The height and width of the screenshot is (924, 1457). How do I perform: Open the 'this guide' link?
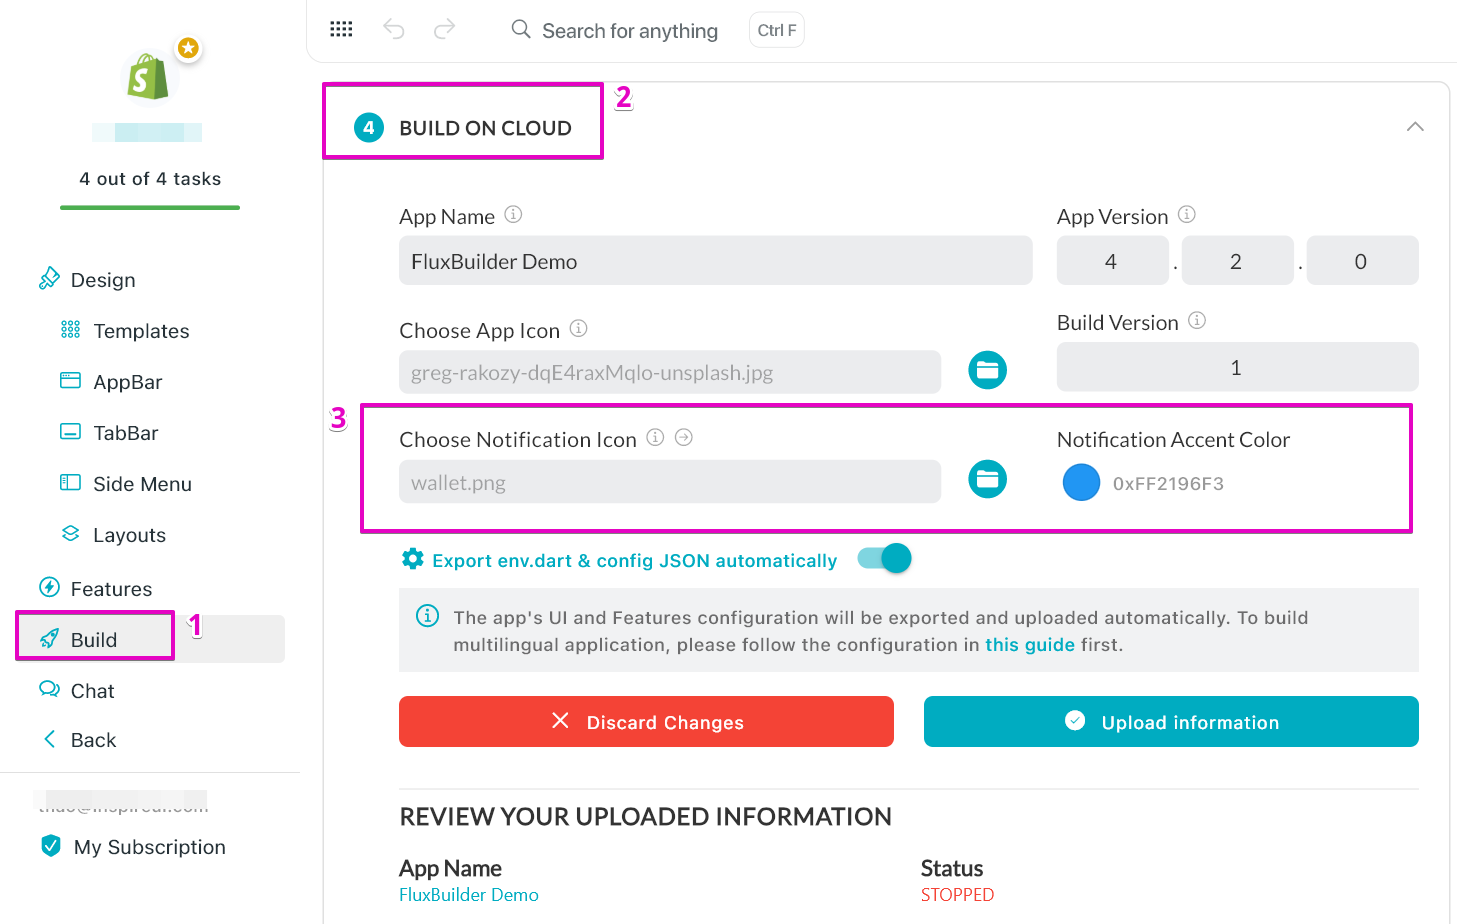[1029, 645]
